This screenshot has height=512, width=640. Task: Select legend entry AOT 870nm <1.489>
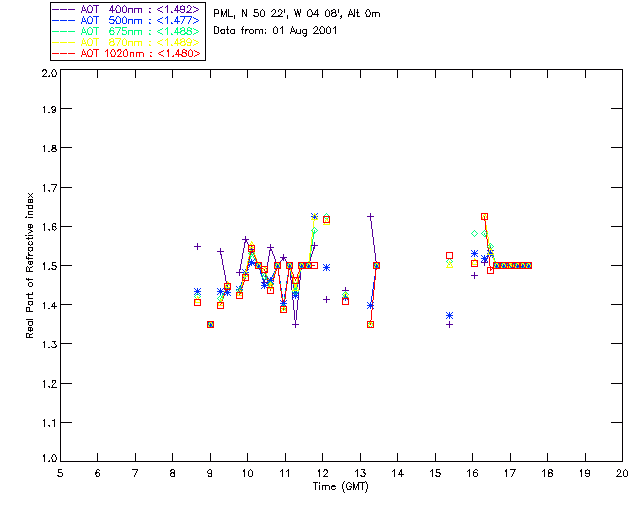pyautogui.click(x=127, y=42)
